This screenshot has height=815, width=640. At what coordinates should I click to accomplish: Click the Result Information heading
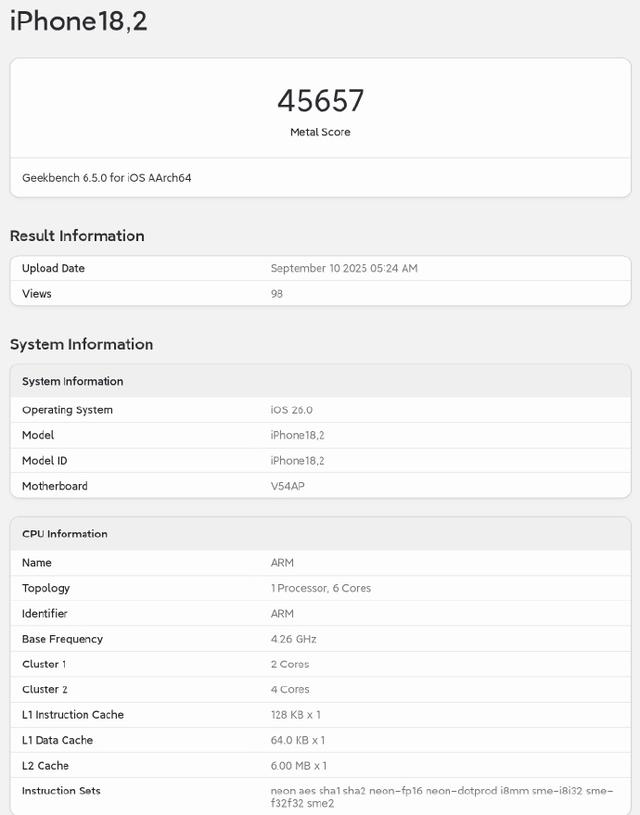click(x=77, y=235)
